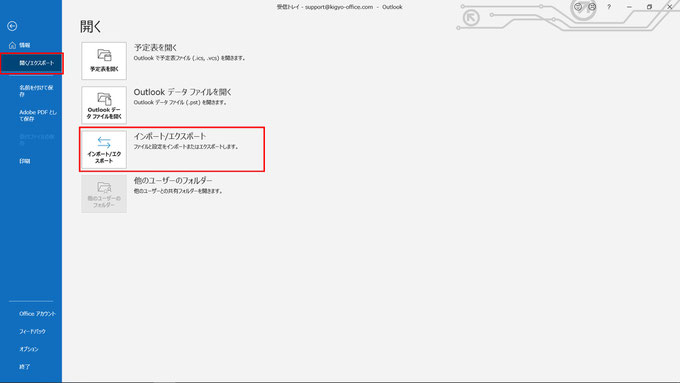Select 開く/エクスポート in the sidebar

tap(31, 63)
